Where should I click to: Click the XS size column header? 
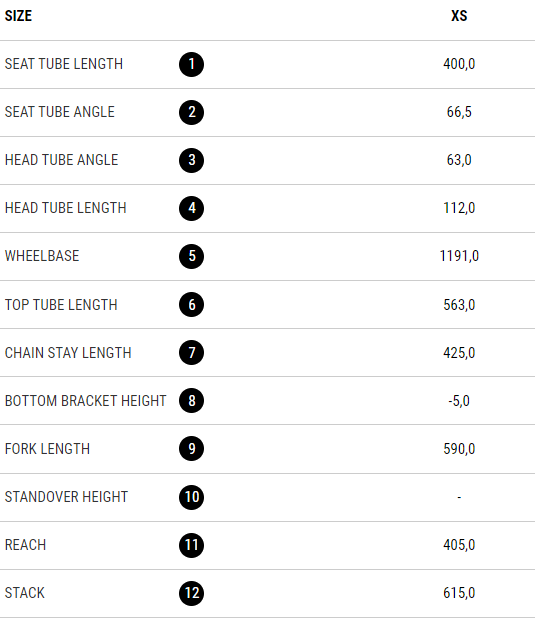tap(459, 16)
